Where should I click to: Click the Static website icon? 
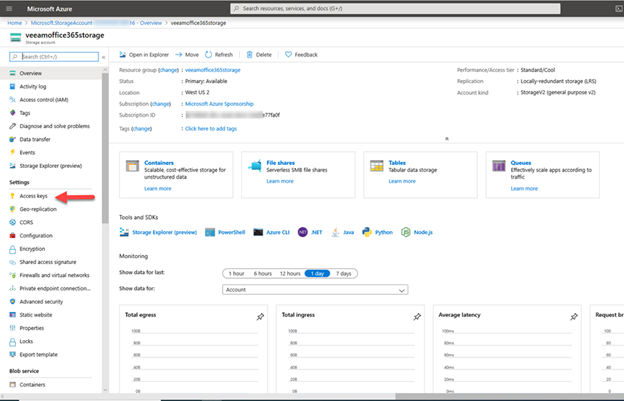12,315
